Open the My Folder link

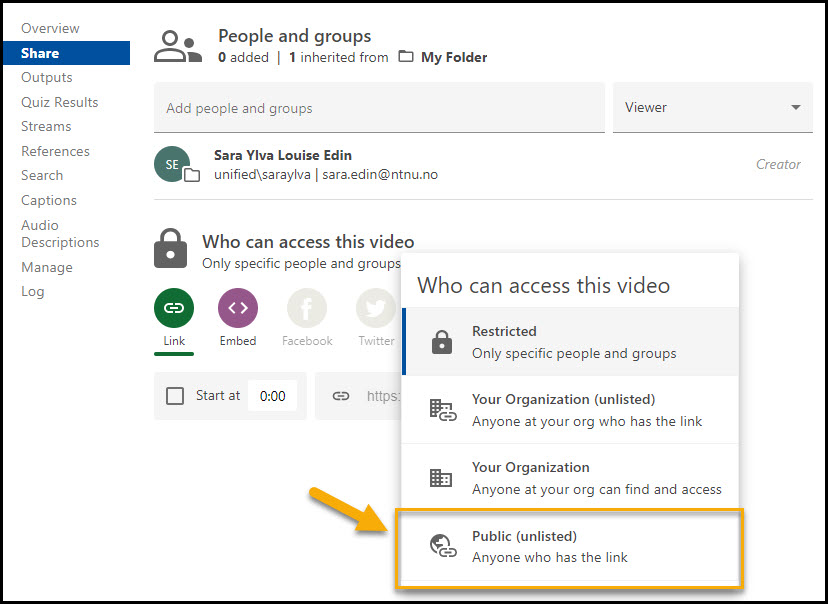pyautogui.click(x=454, y=57)
